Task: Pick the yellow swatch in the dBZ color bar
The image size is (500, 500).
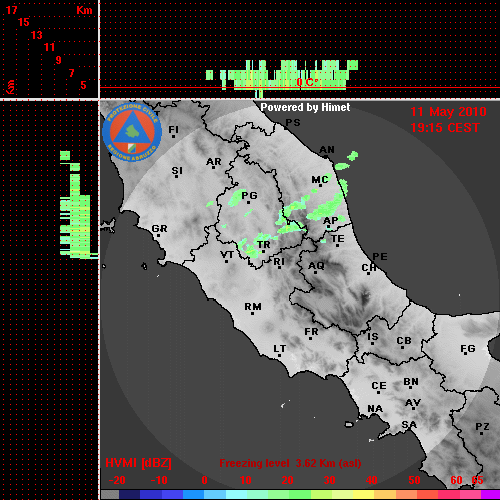Action: (363, 495)
